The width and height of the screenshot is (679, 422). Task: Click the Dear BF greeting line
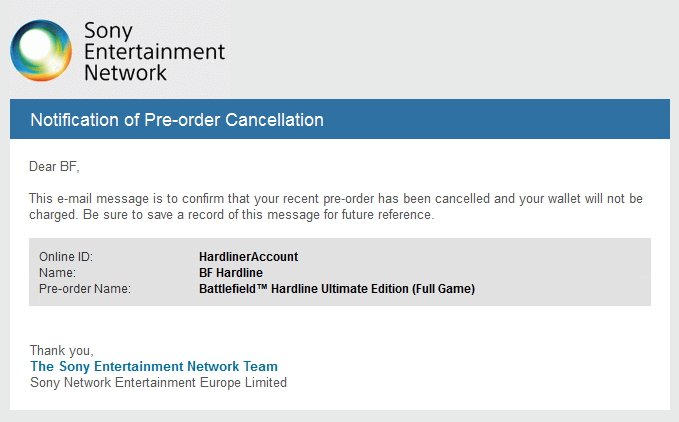point(54,167)
